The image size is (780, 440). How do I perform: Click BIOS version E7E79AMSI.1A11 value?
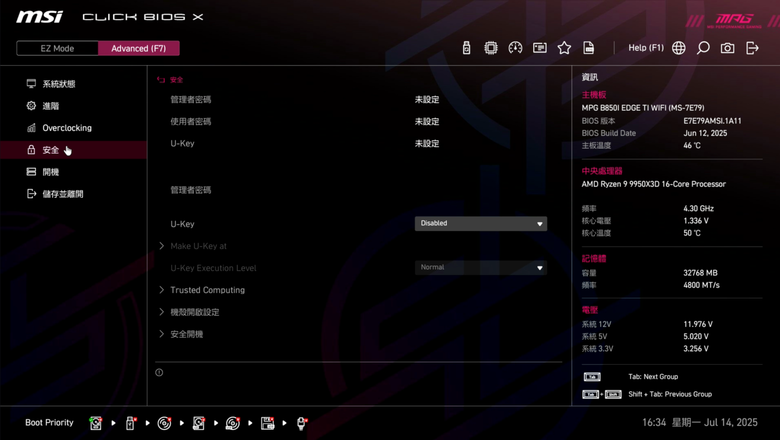point(712,121)
